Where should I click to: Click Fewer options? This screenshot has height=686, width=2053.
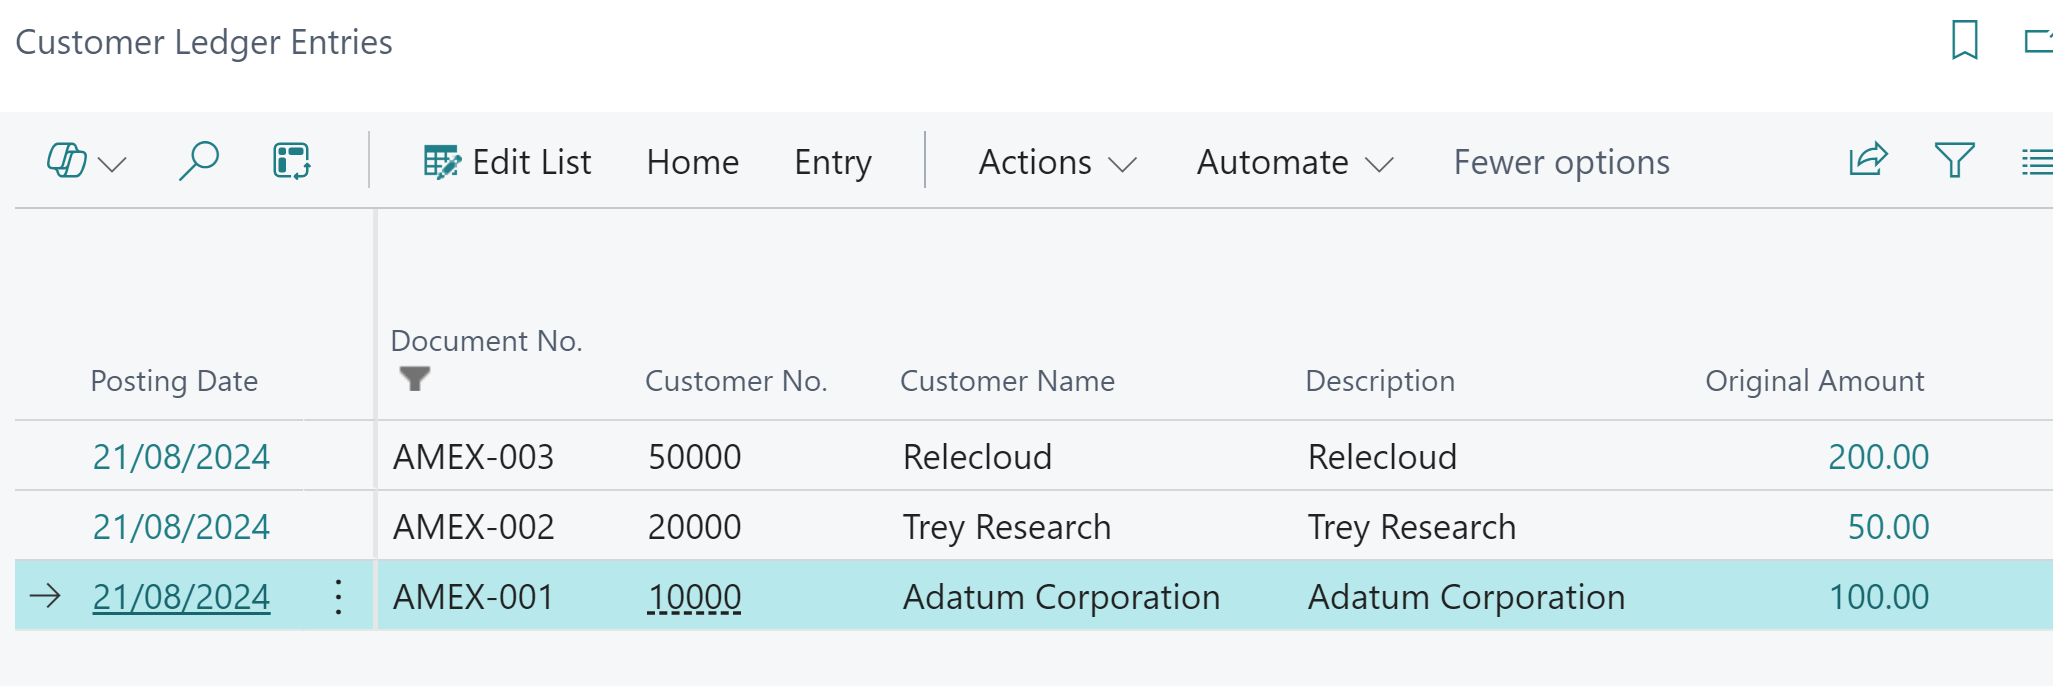[x=1561, y=162]
